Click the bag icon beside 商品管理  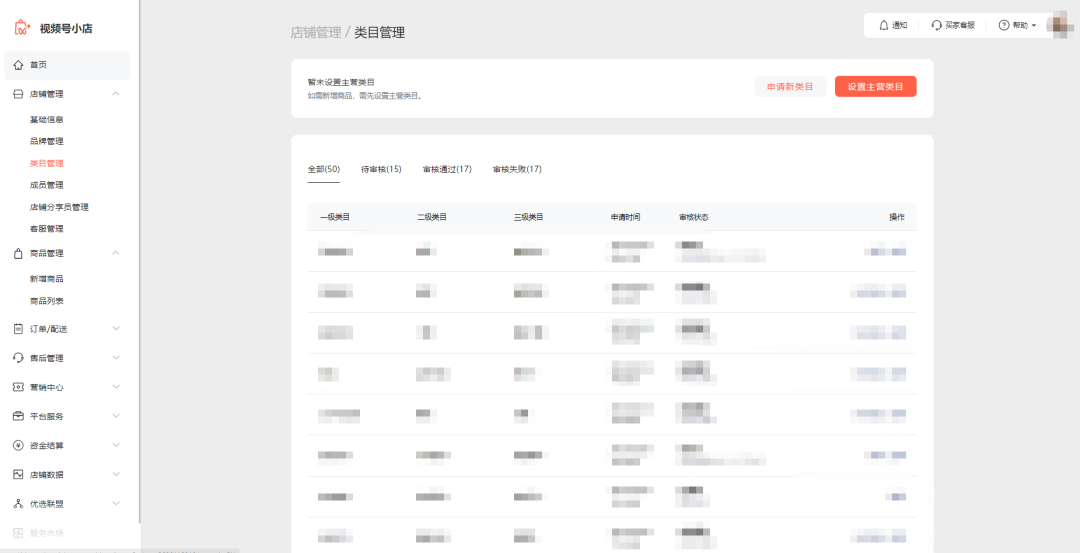tap(18, 253)
